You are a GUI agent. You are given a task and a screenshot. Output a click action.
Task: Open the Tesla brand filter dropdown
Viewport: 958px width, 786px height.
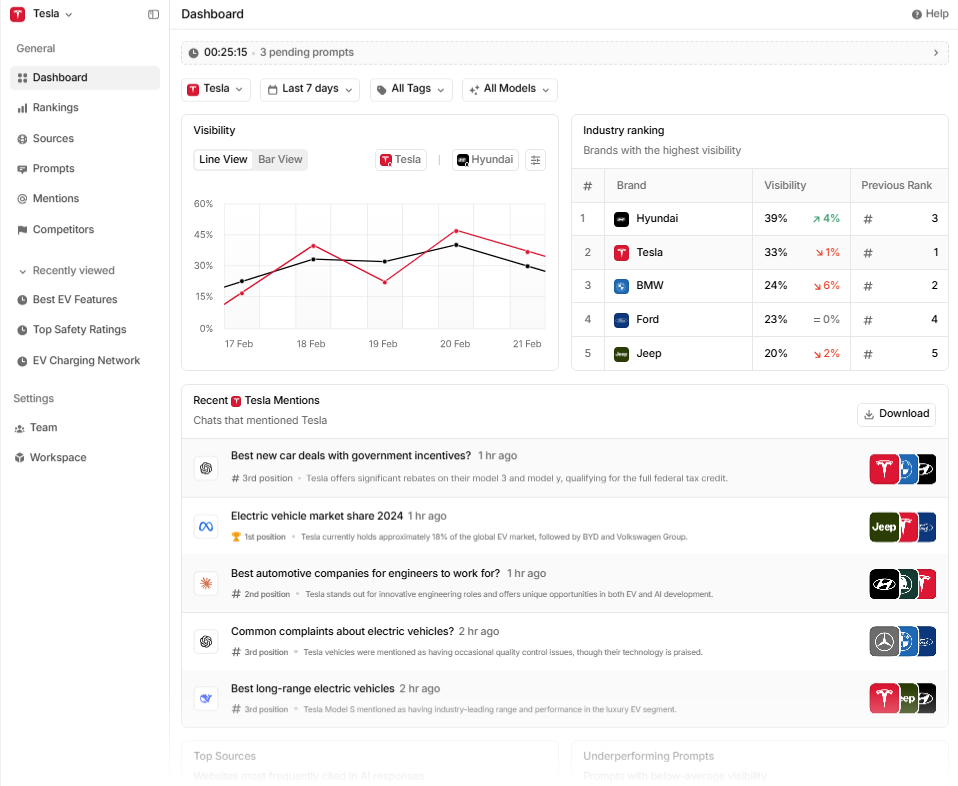click(216, 89)
